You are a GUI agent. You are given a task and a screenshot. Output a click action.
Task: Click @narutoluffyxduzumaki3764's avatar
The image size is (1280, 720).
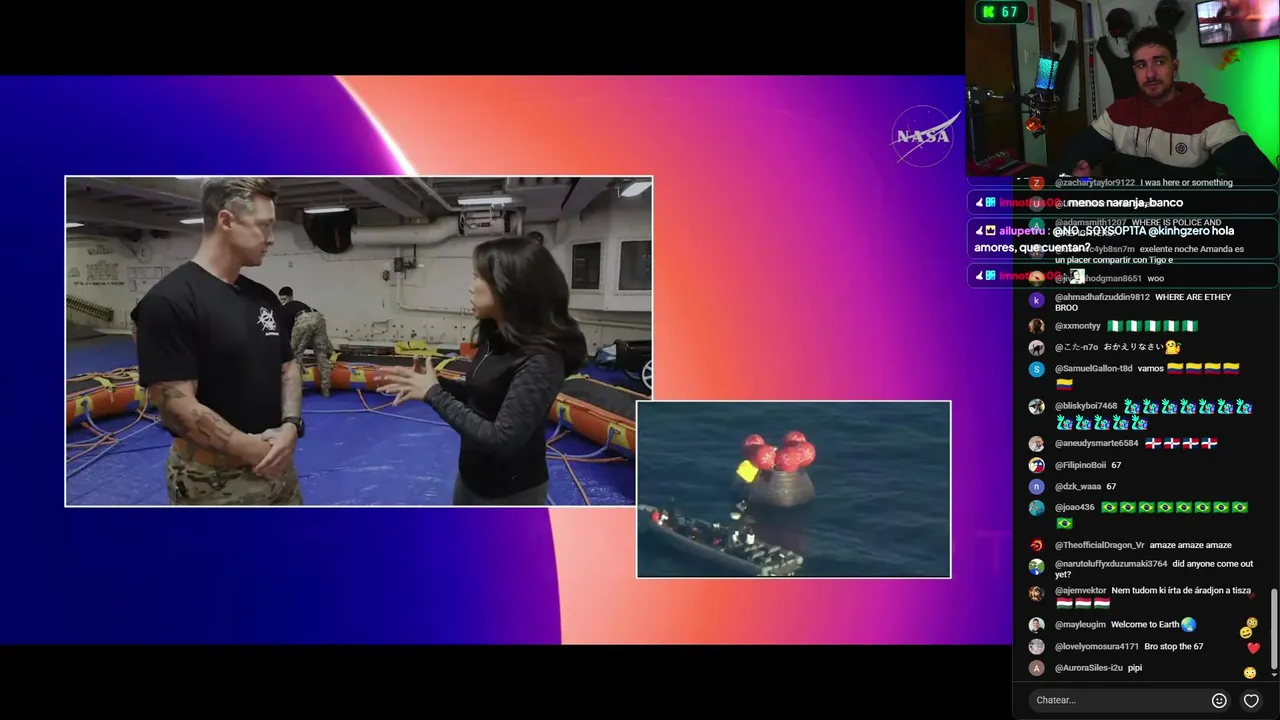(1036, 566)
